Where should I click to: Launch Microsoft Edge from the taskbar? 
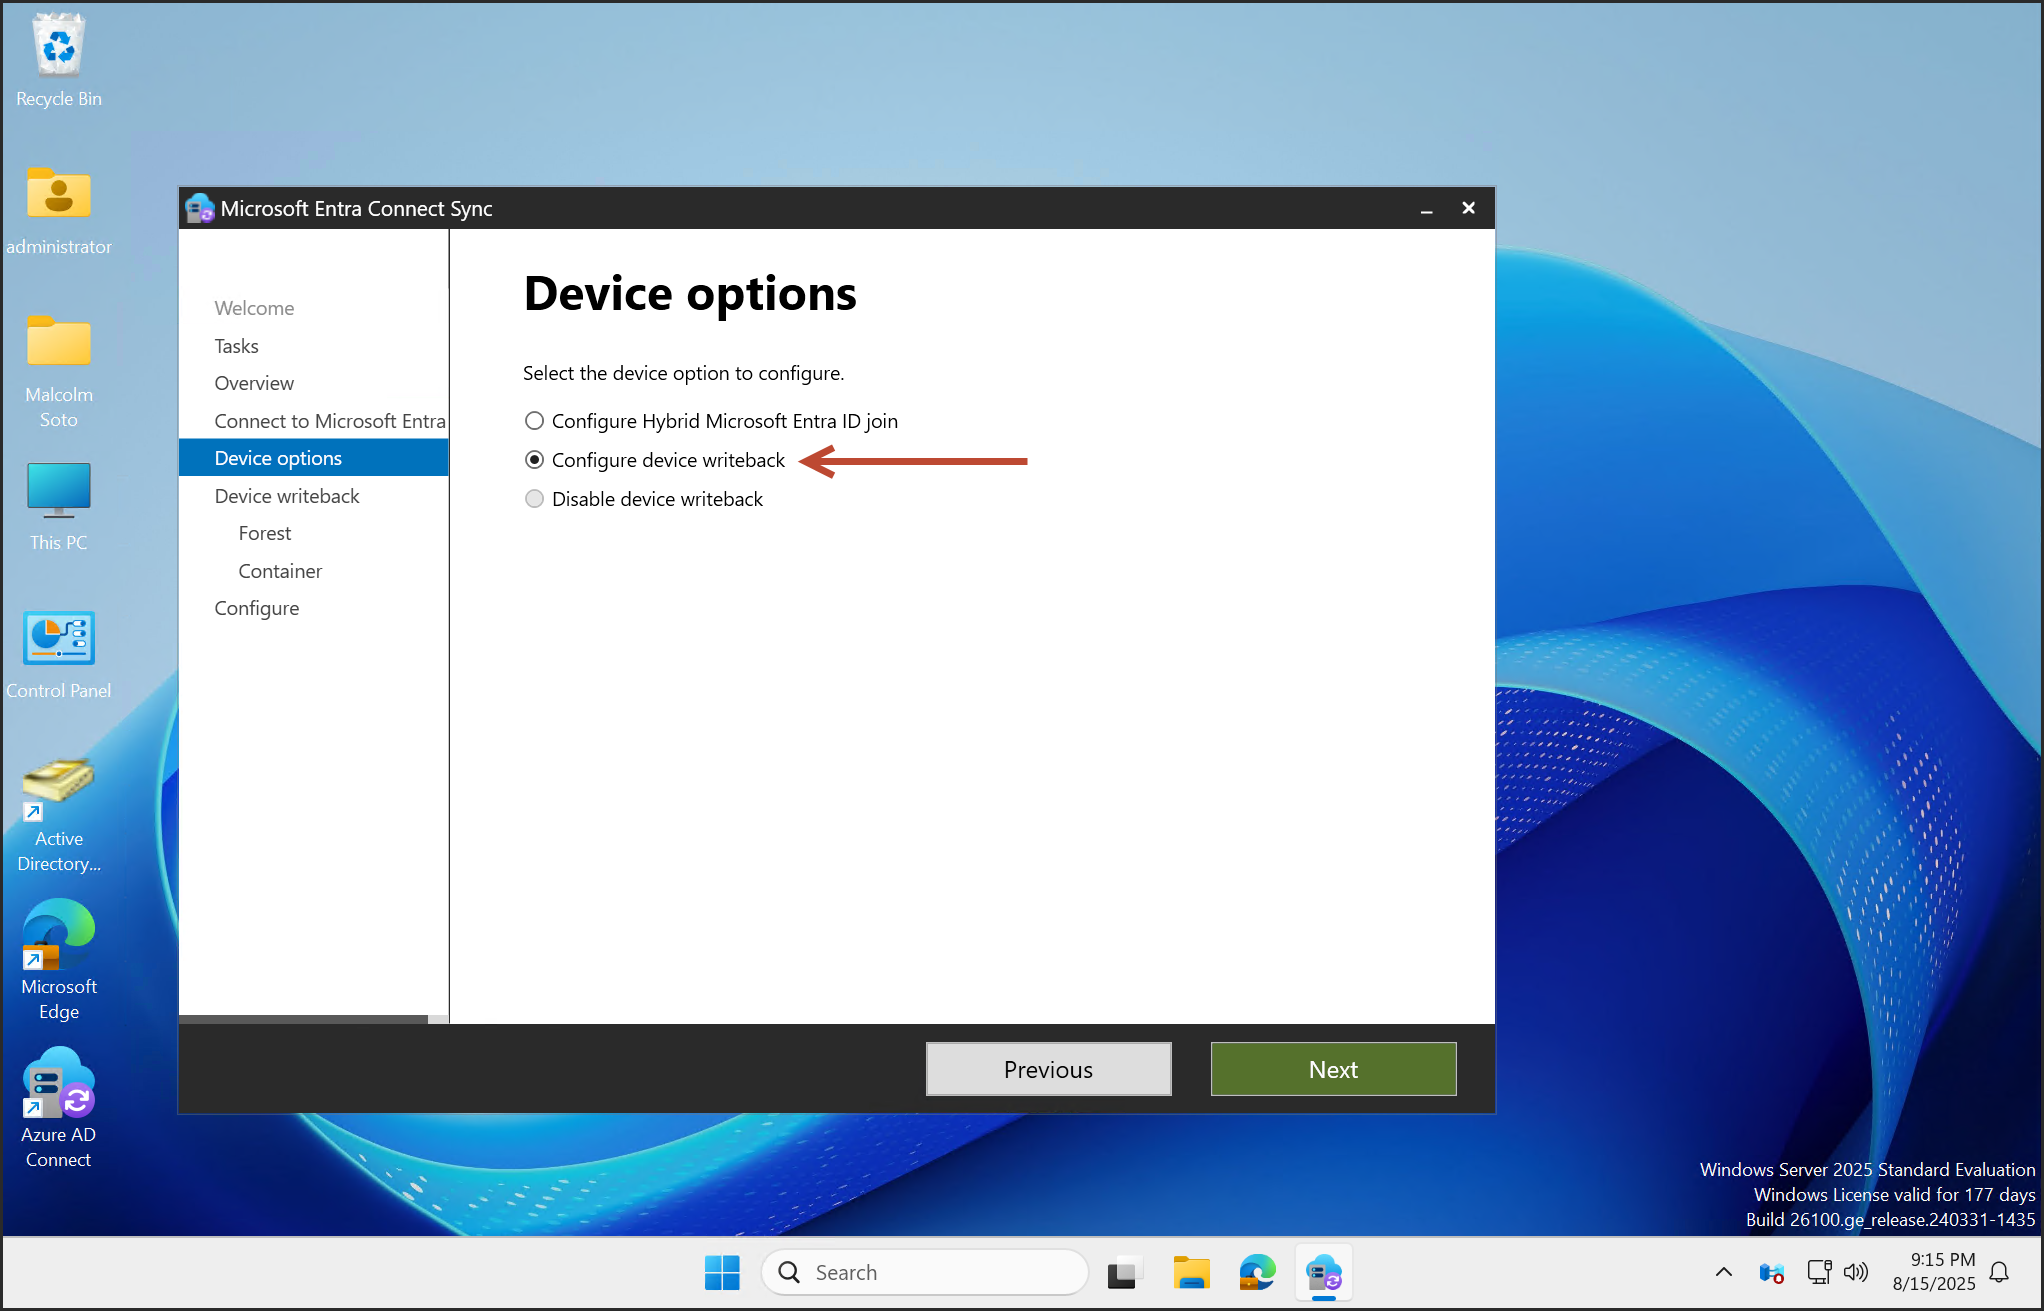1257,1273
